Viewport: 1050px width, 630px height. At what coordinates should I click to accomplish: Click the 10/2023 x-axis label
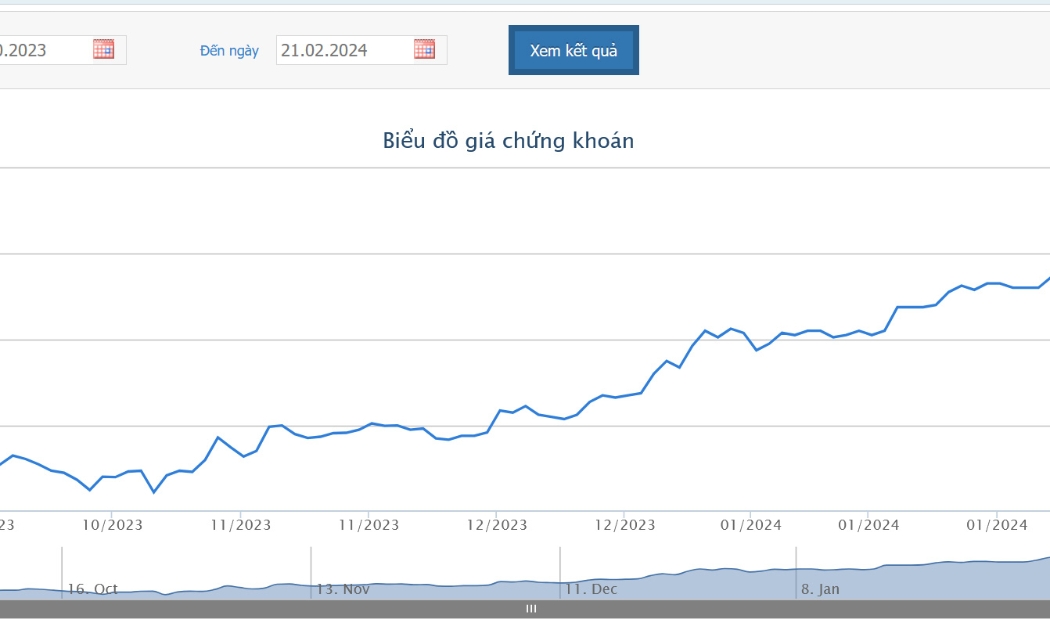pyautogui.click(x=112, y=526)
